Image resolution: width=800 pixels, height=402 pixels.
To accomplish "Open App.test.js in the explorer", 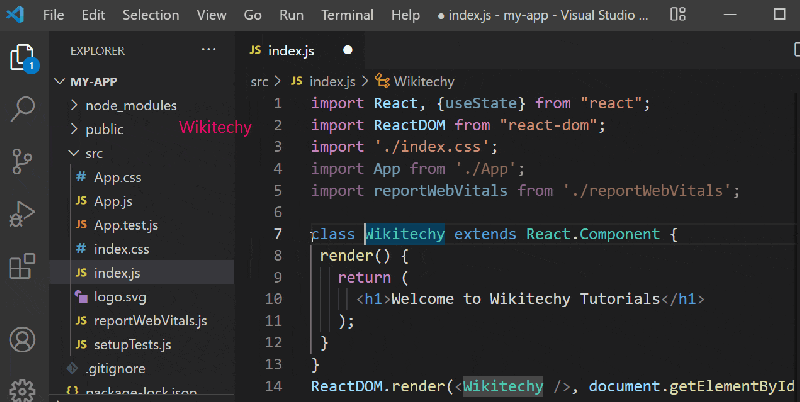I will 126,225.
